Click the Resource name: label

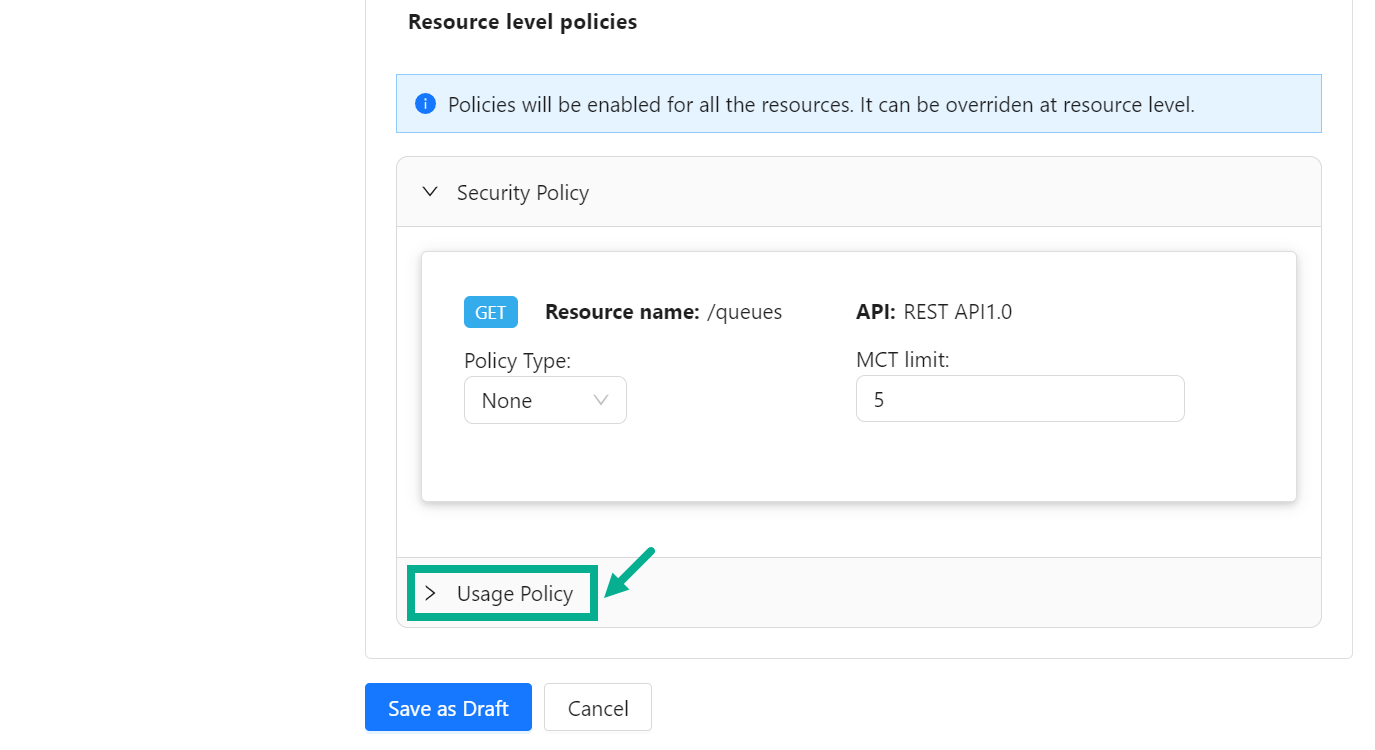[621, 312]
